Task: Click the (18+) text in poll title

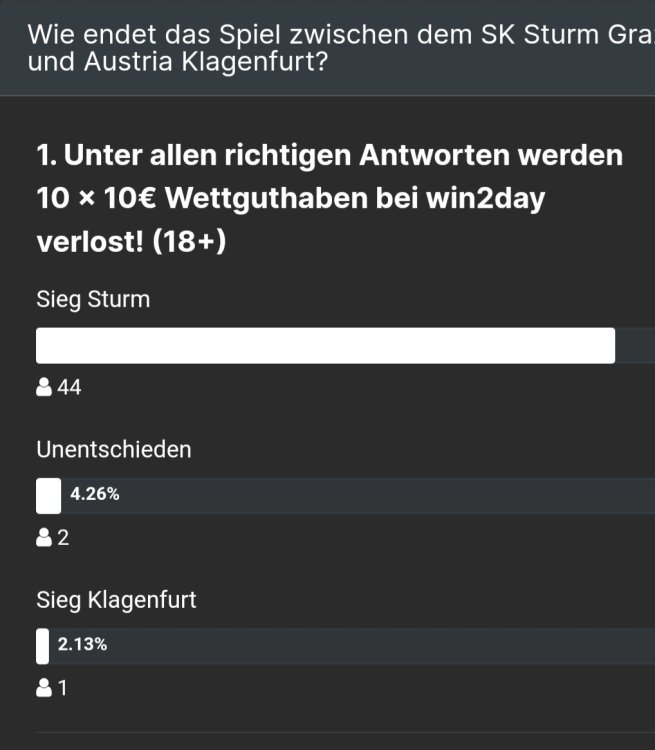Action: 189,243
